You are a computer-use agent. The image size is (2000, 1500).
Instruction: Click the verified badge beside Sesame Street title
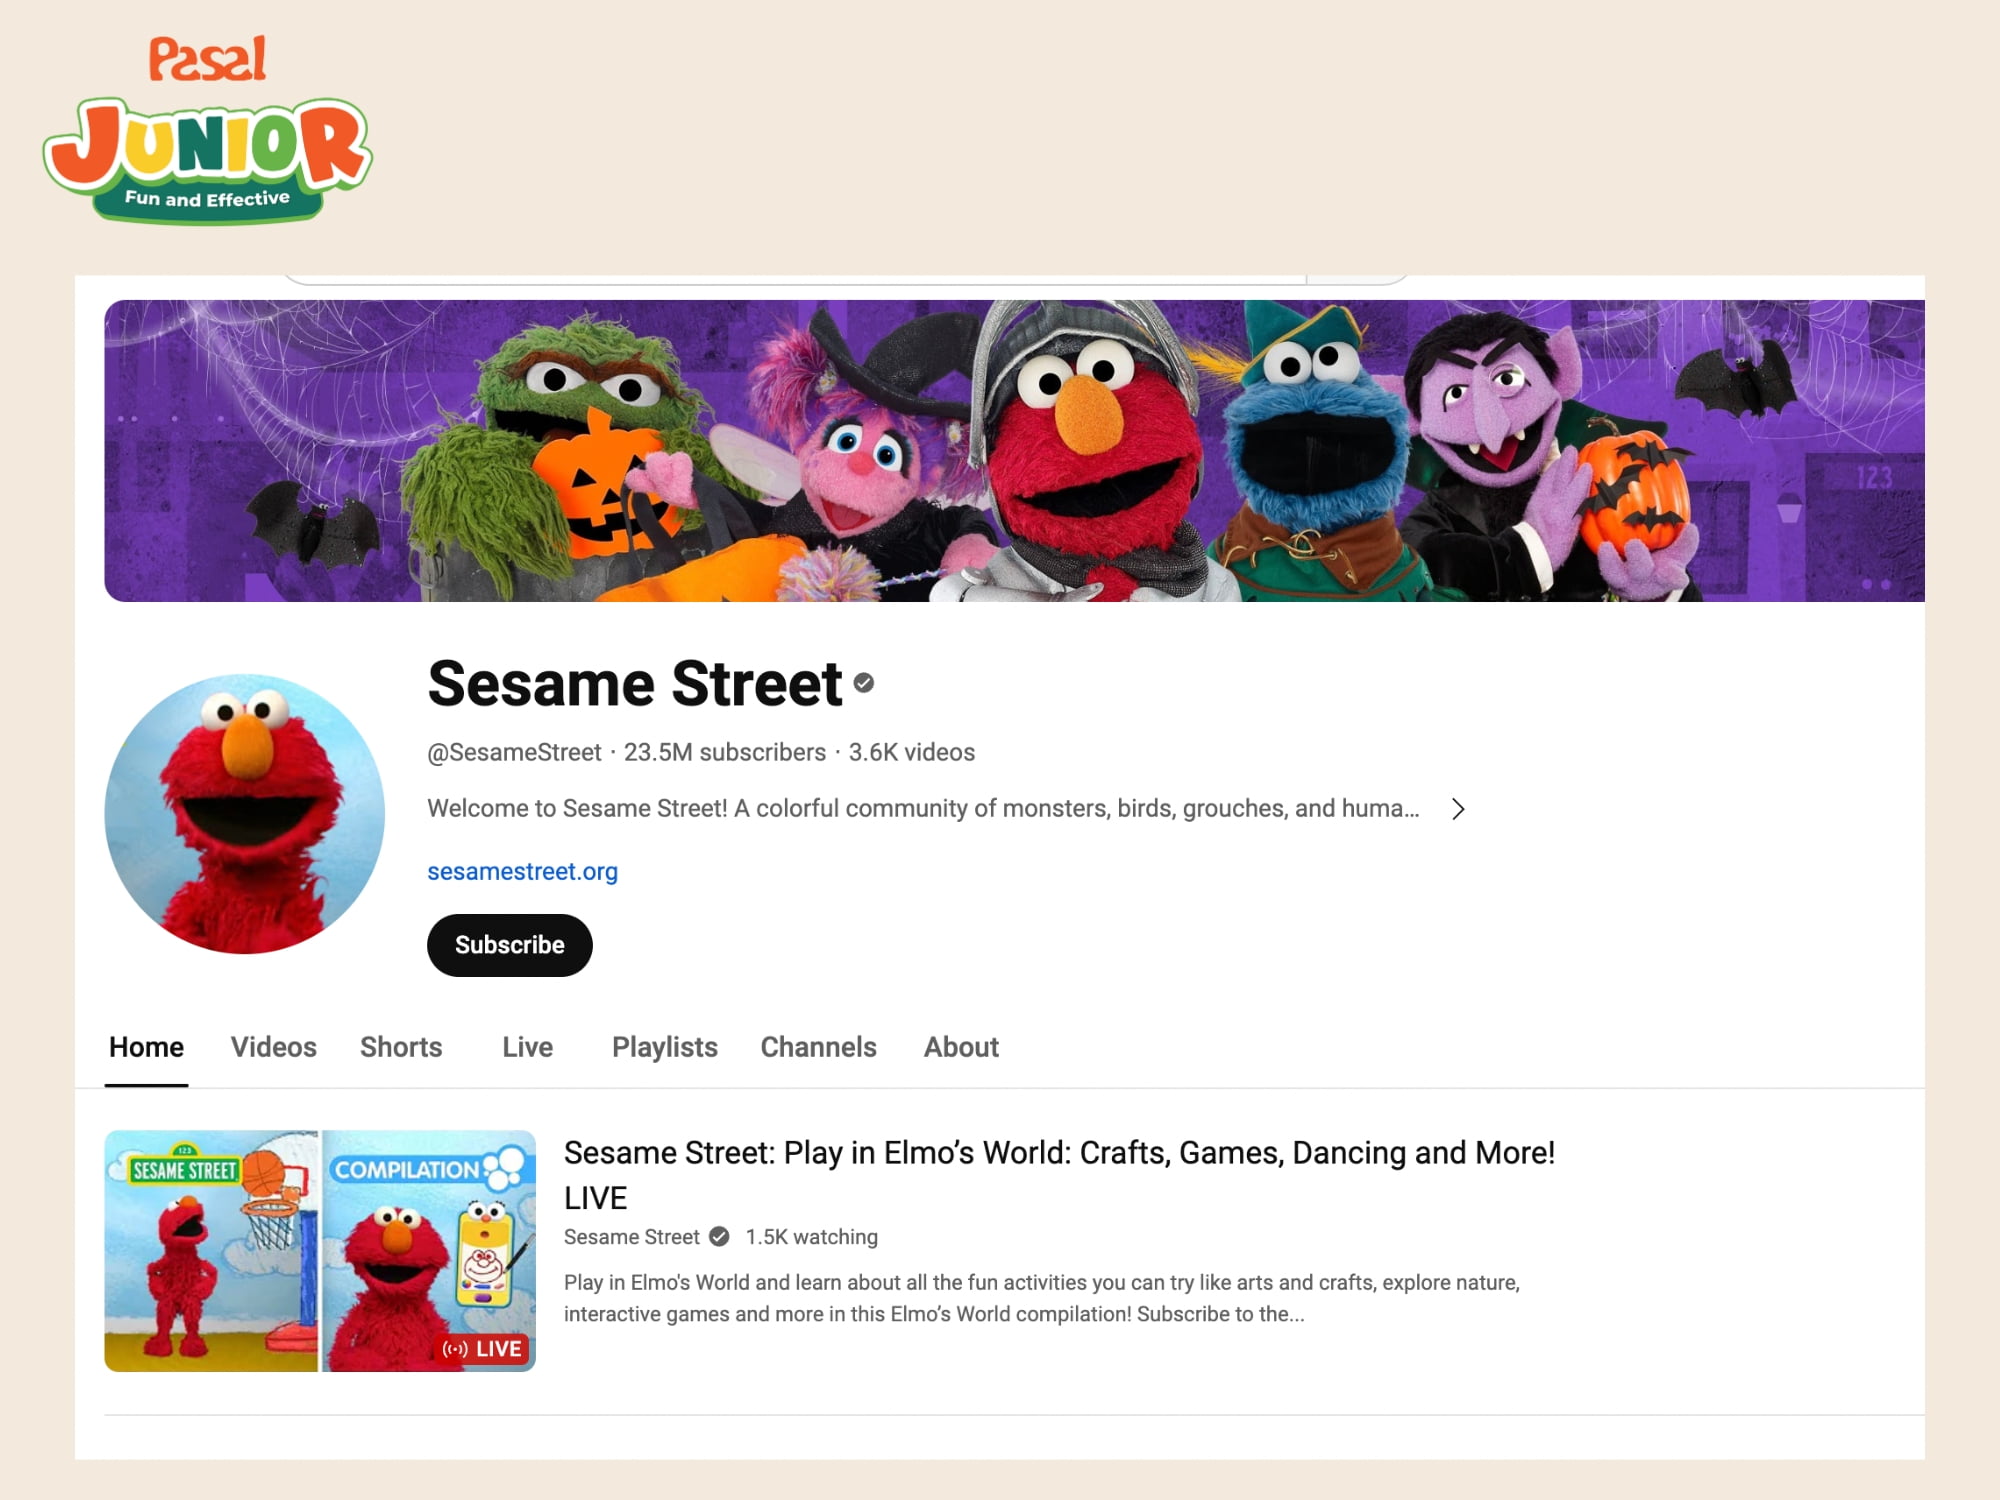864,683
